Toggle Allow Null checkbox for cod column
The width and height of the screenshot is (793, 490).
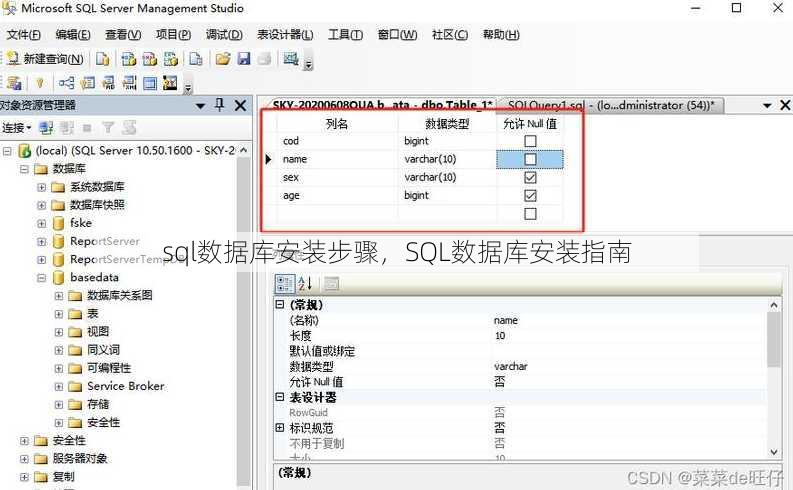pos(530,141)
